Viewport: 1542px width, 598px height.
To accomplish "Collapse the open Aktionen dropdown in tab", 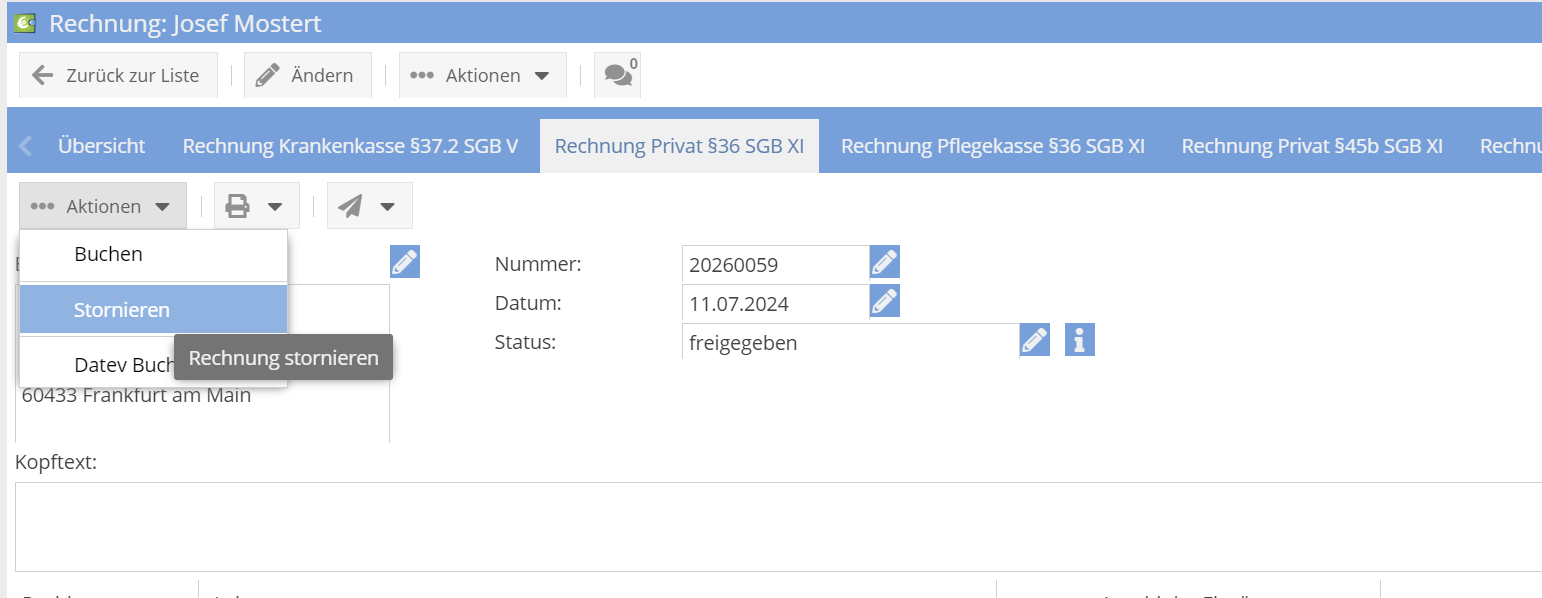I will (x=102, y=206).
